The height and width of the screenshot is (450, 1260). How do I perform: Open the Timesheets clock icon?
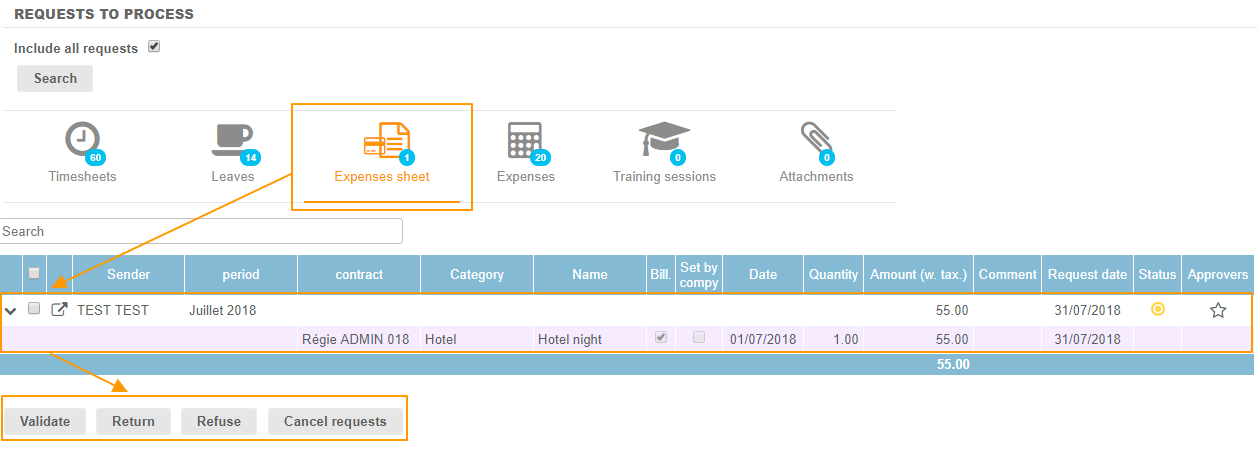(82, 141)
